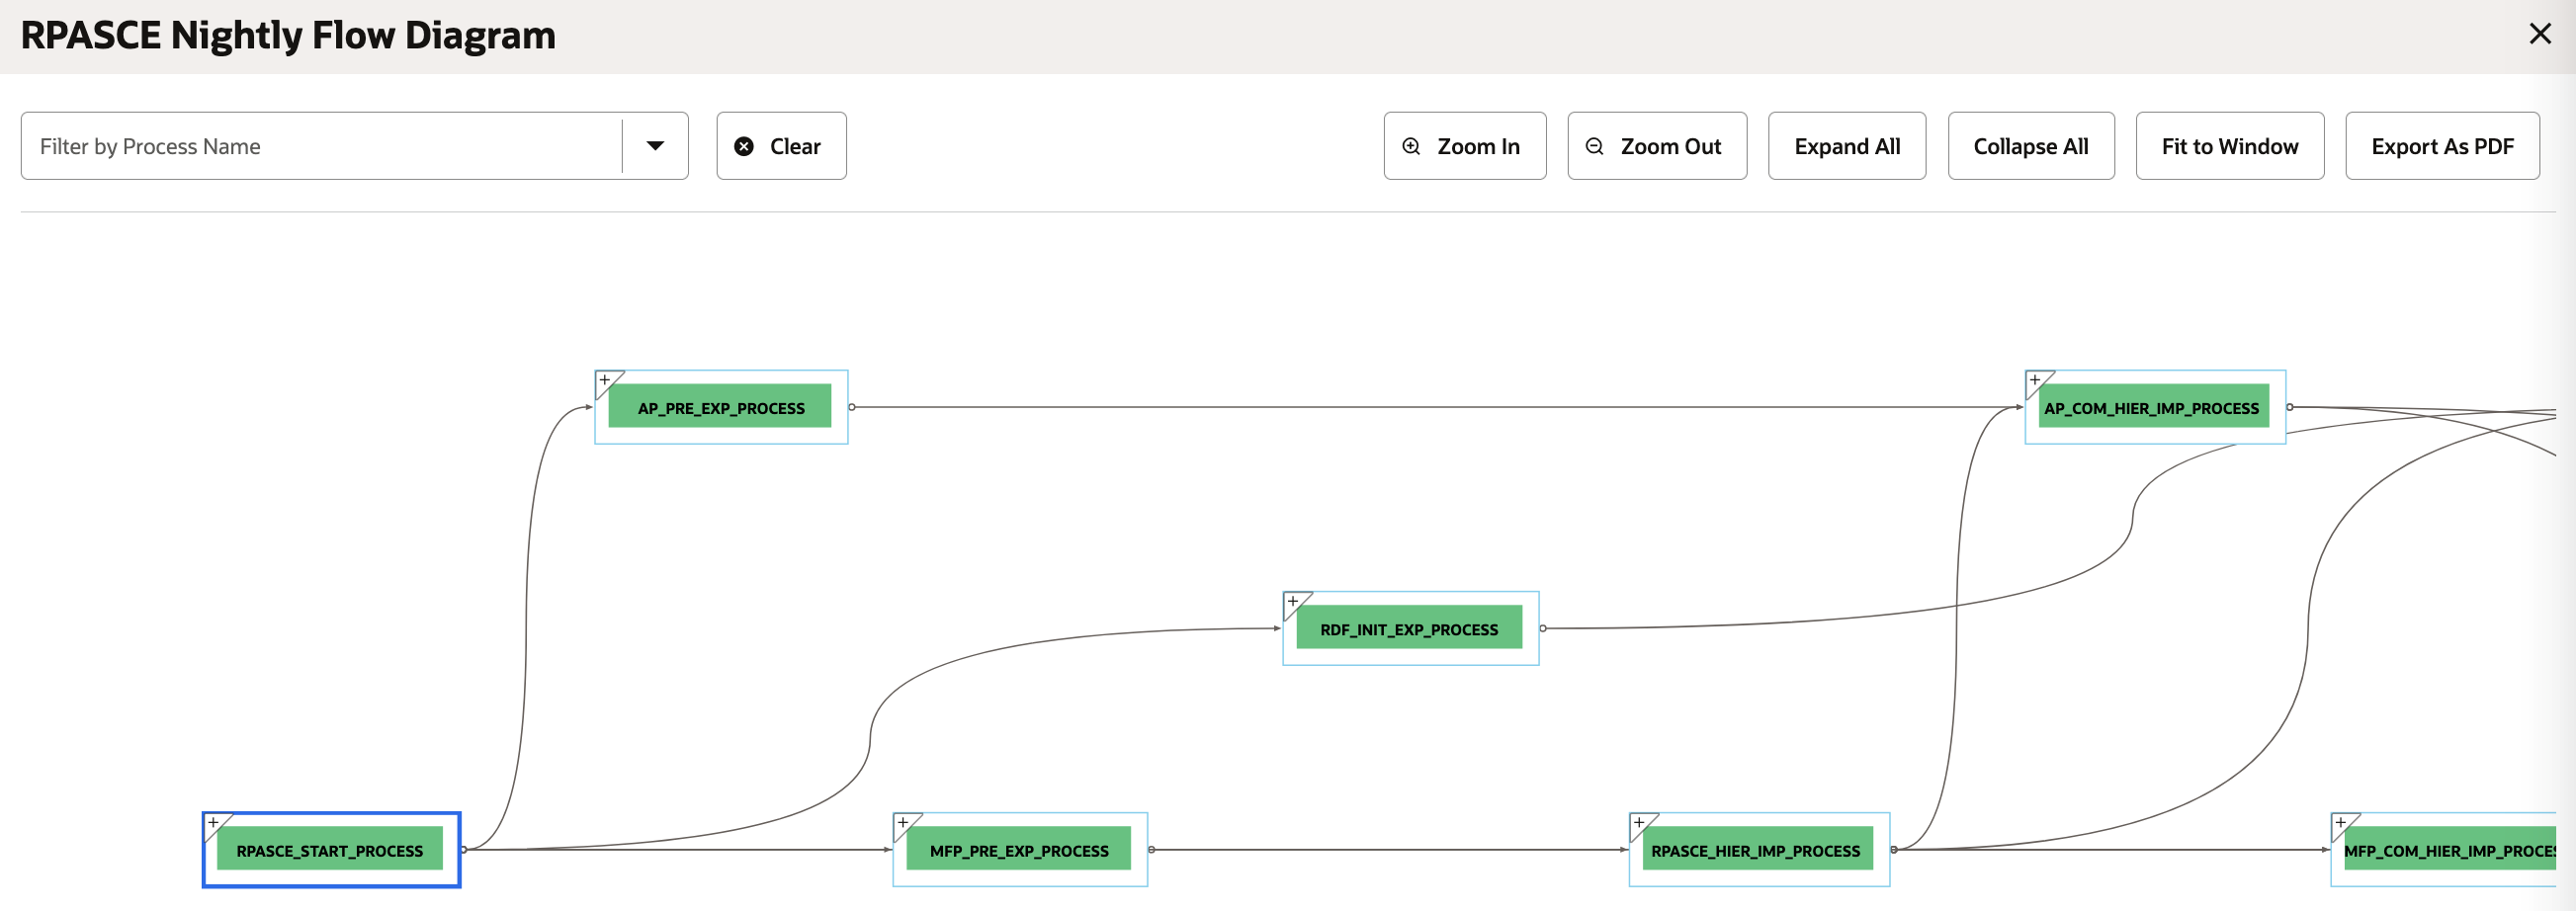Expand the RPASCE_START_PROCESS node plus icon
The width and height of the screenshot is (2576, 911).
tap(213, 822)
